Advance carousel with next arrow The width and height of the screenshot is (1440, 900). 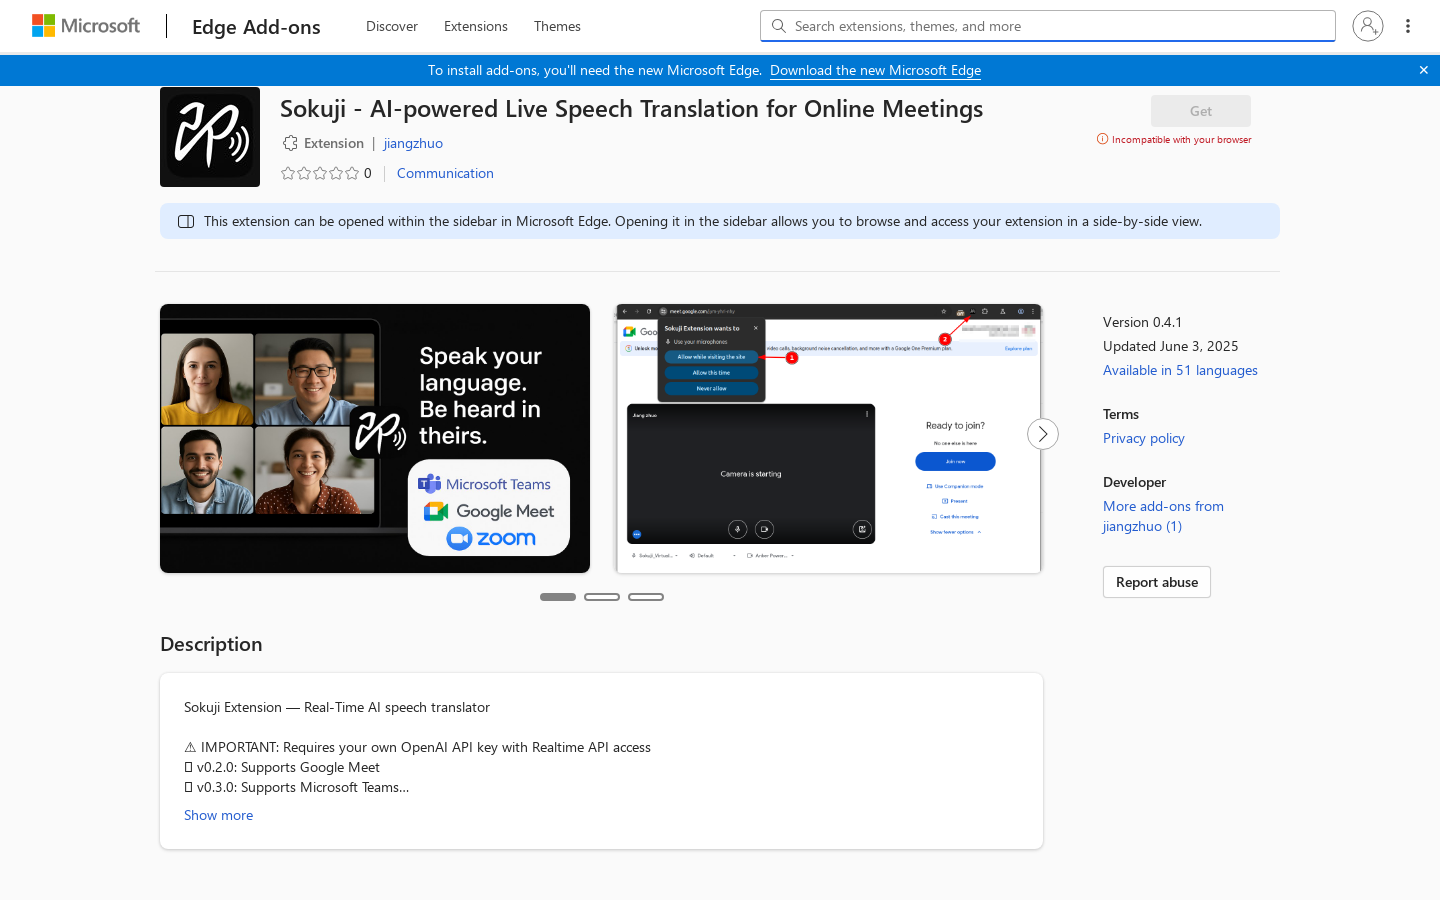coord(1043,434)
